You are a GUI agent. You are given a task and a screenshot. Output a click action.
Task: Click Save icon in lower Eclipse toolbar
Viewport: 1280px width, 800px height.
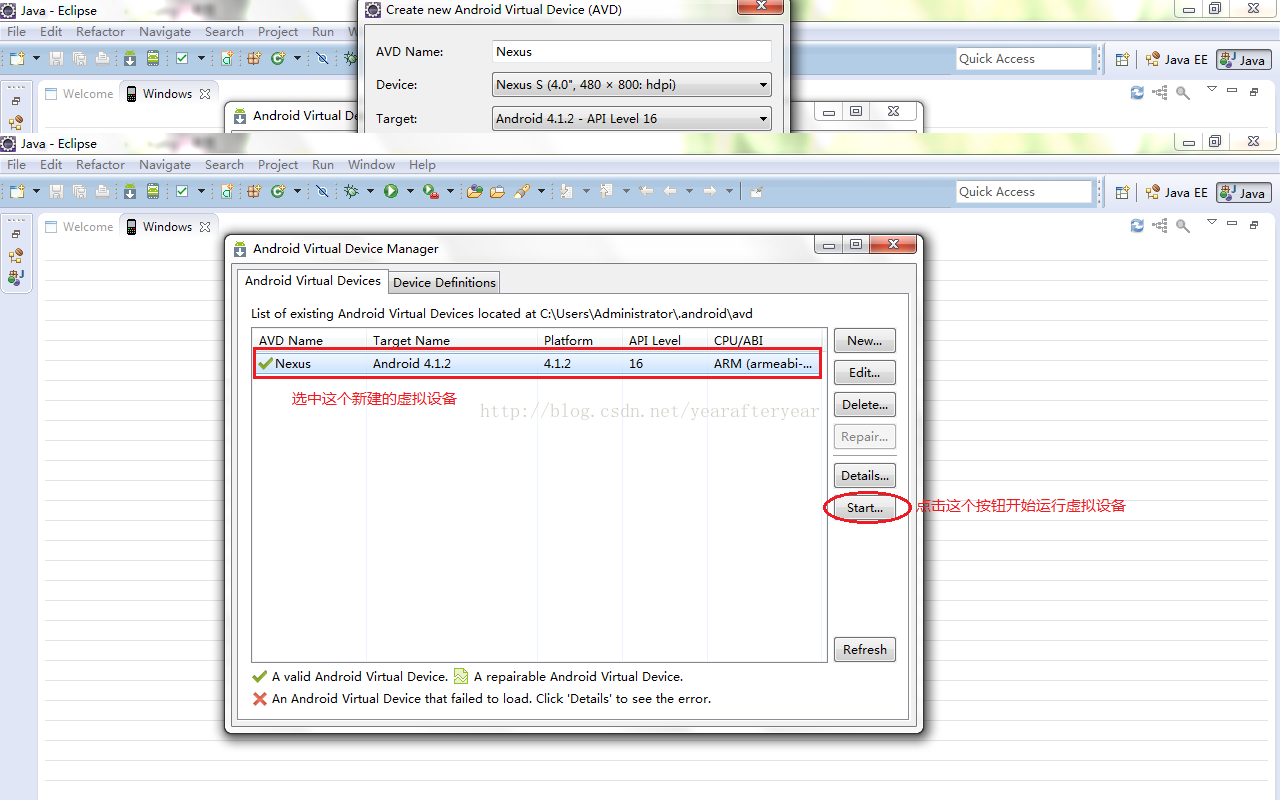pos(56,191)
